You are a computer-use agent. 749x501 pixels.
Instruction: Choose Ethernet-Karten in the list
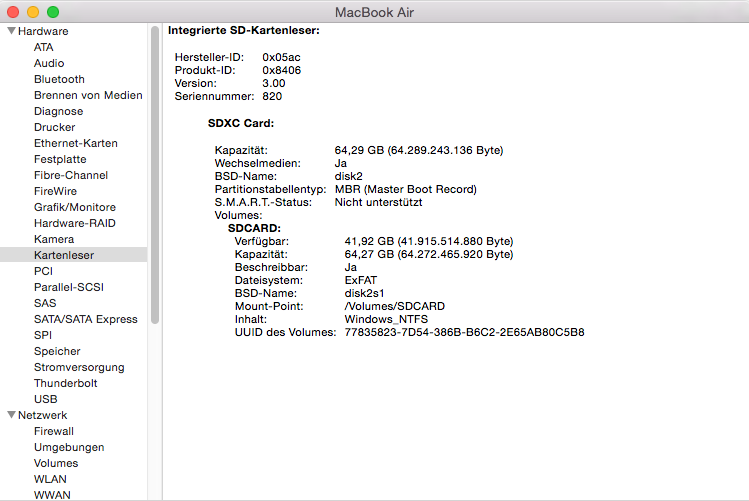coord(75,143)
